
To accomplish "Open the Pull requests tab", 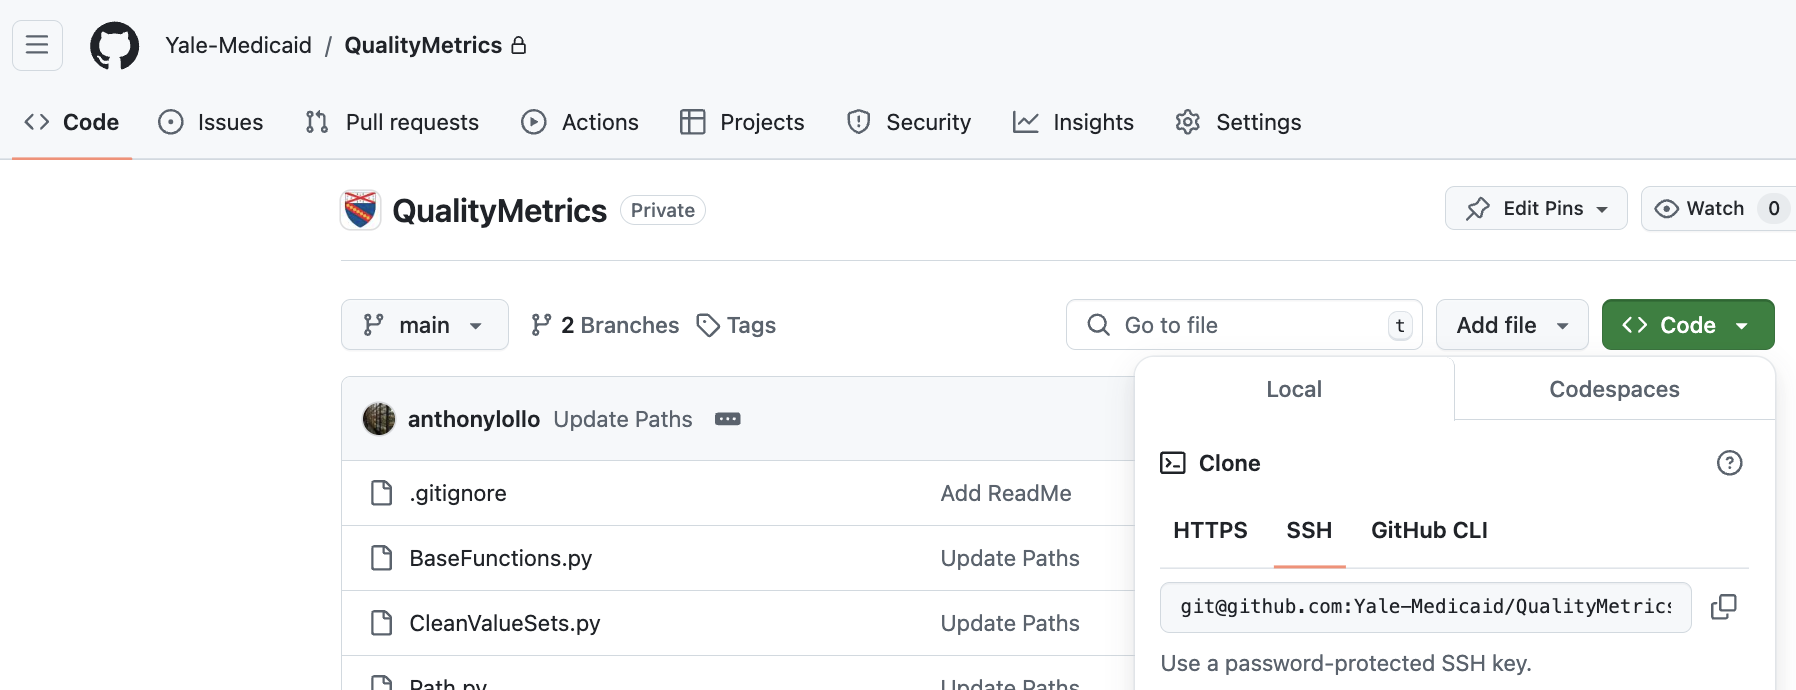I will pos(392,122).
